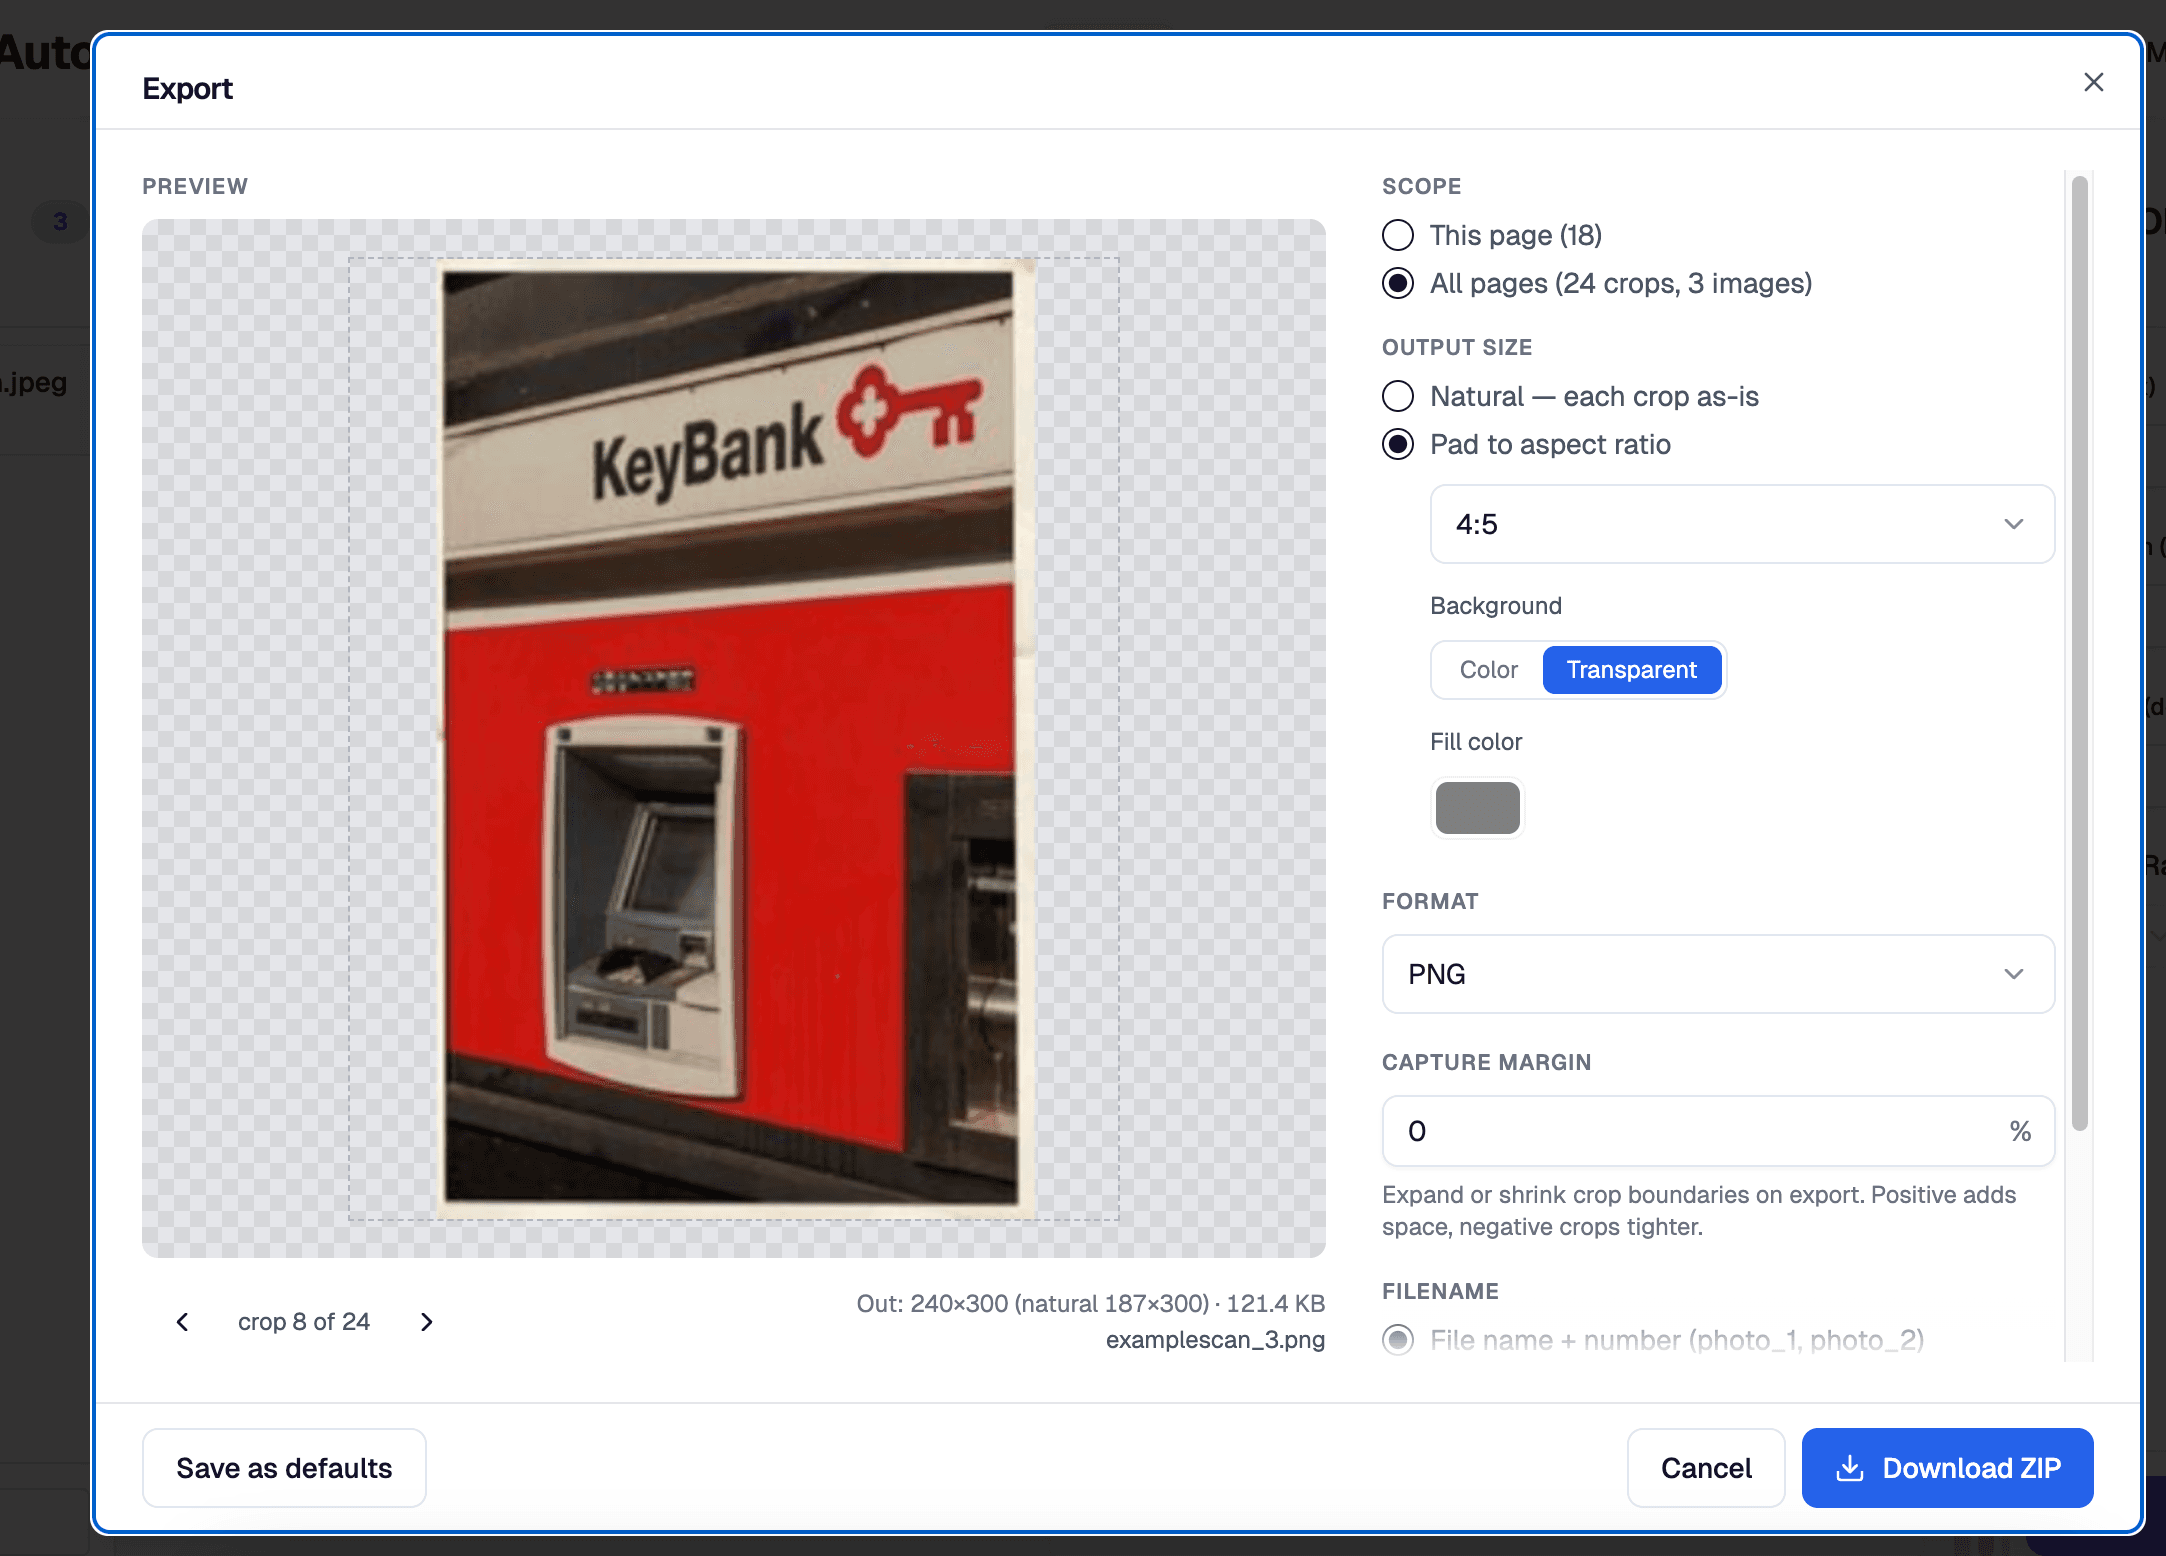The height and width of the screenshot is (1556, 2166).
Task: Cancel the export
Action: [1706, 1468]
